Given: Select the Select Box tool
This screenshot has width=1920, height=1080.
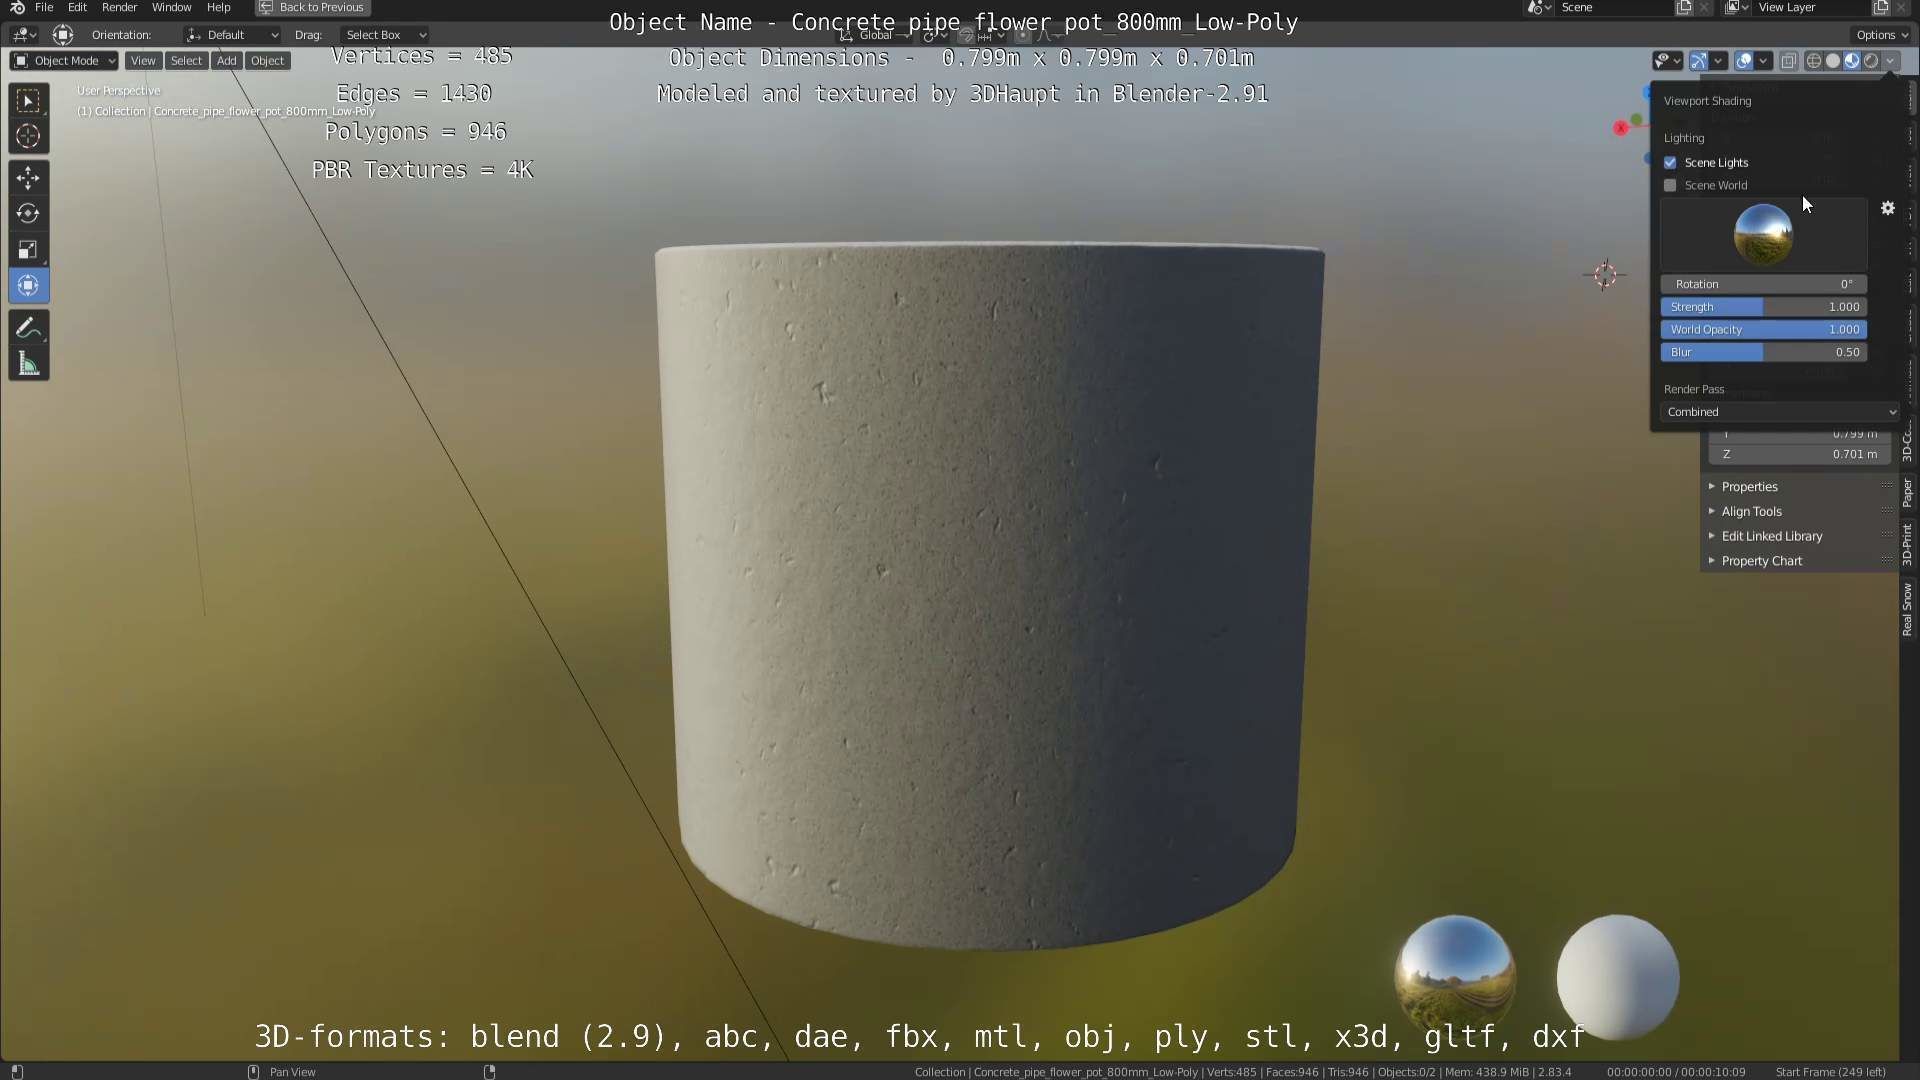Looking at the screenshot, I should 28,100.
